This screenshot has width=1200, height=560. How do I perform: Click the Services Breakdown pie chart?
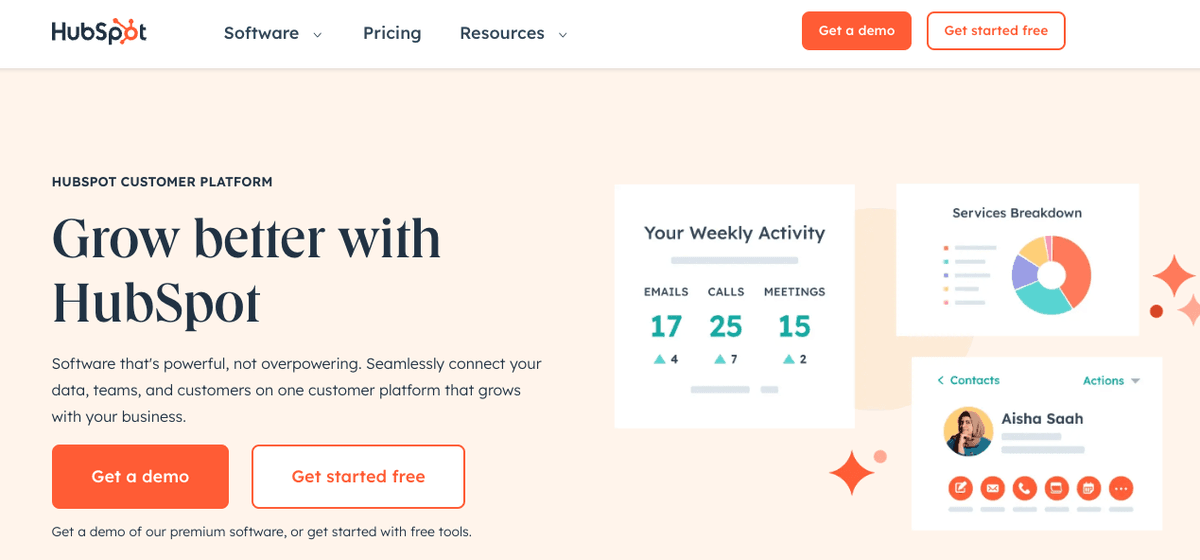point(1051,275)
